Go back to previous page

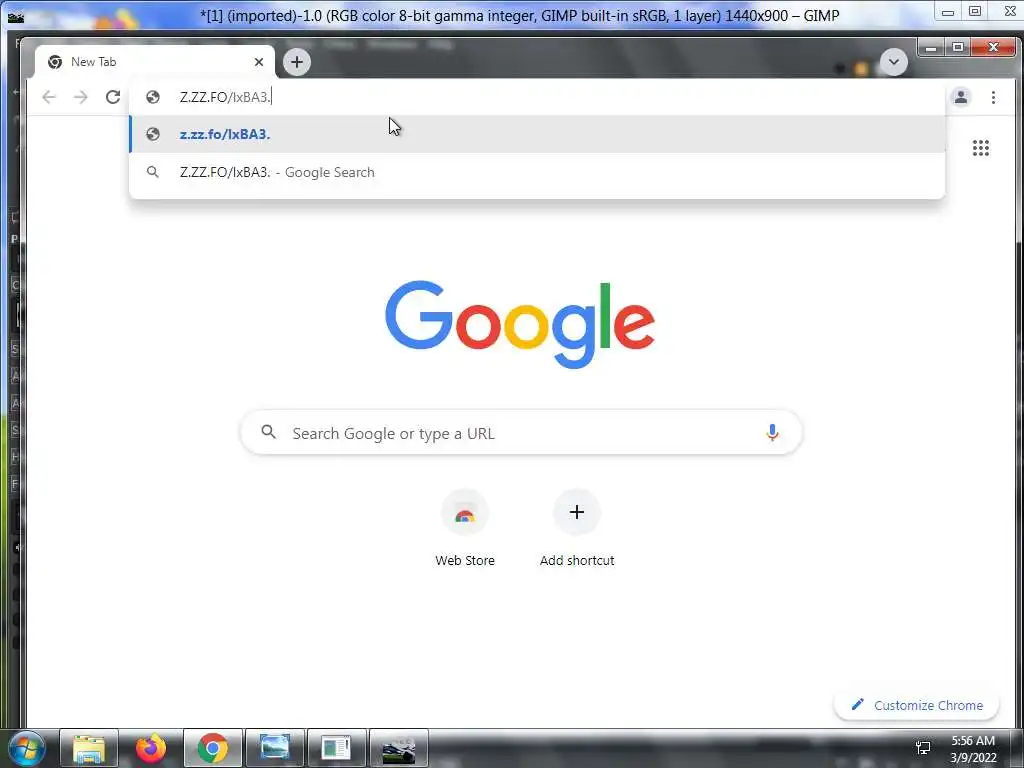[x=49, y=97]
